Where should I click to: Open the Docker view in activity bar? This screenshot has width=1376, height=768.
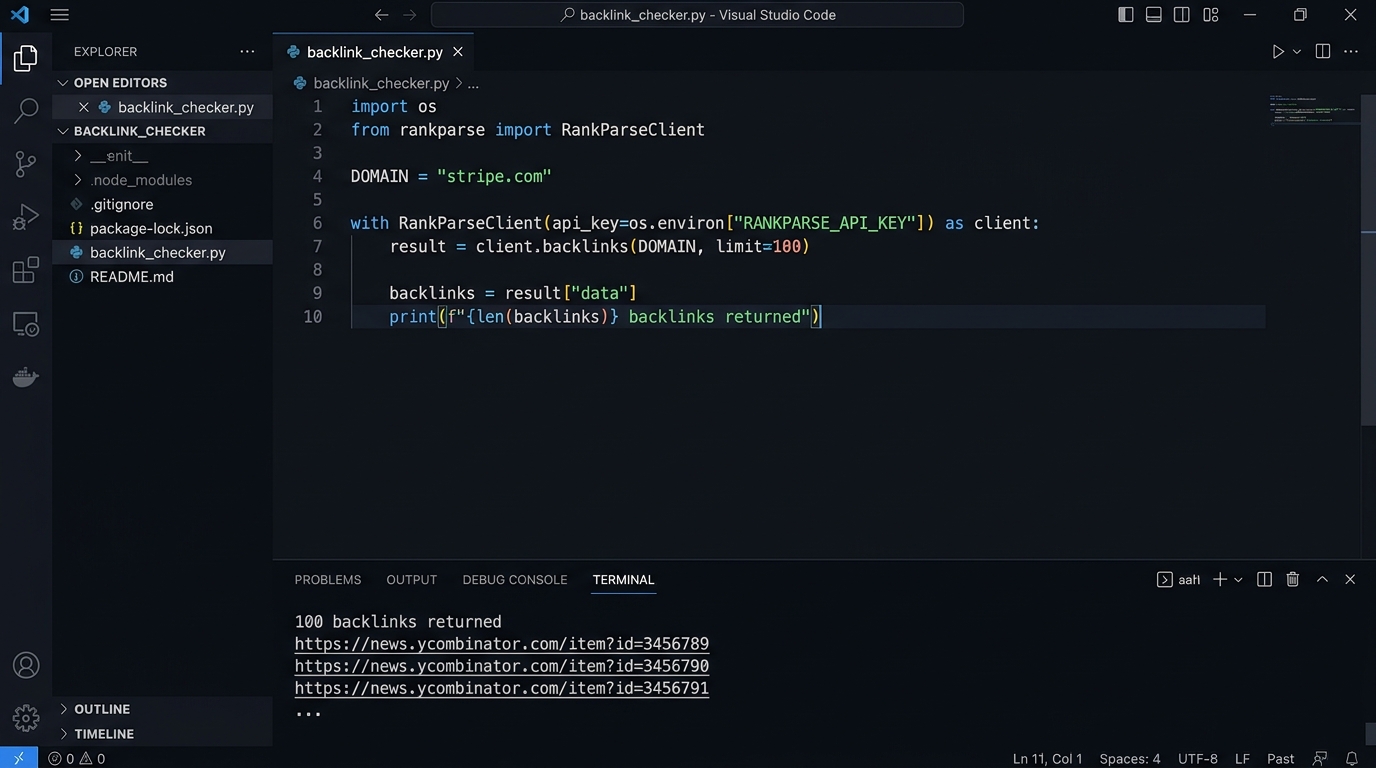pyautogui.click(x=26, y=377)
